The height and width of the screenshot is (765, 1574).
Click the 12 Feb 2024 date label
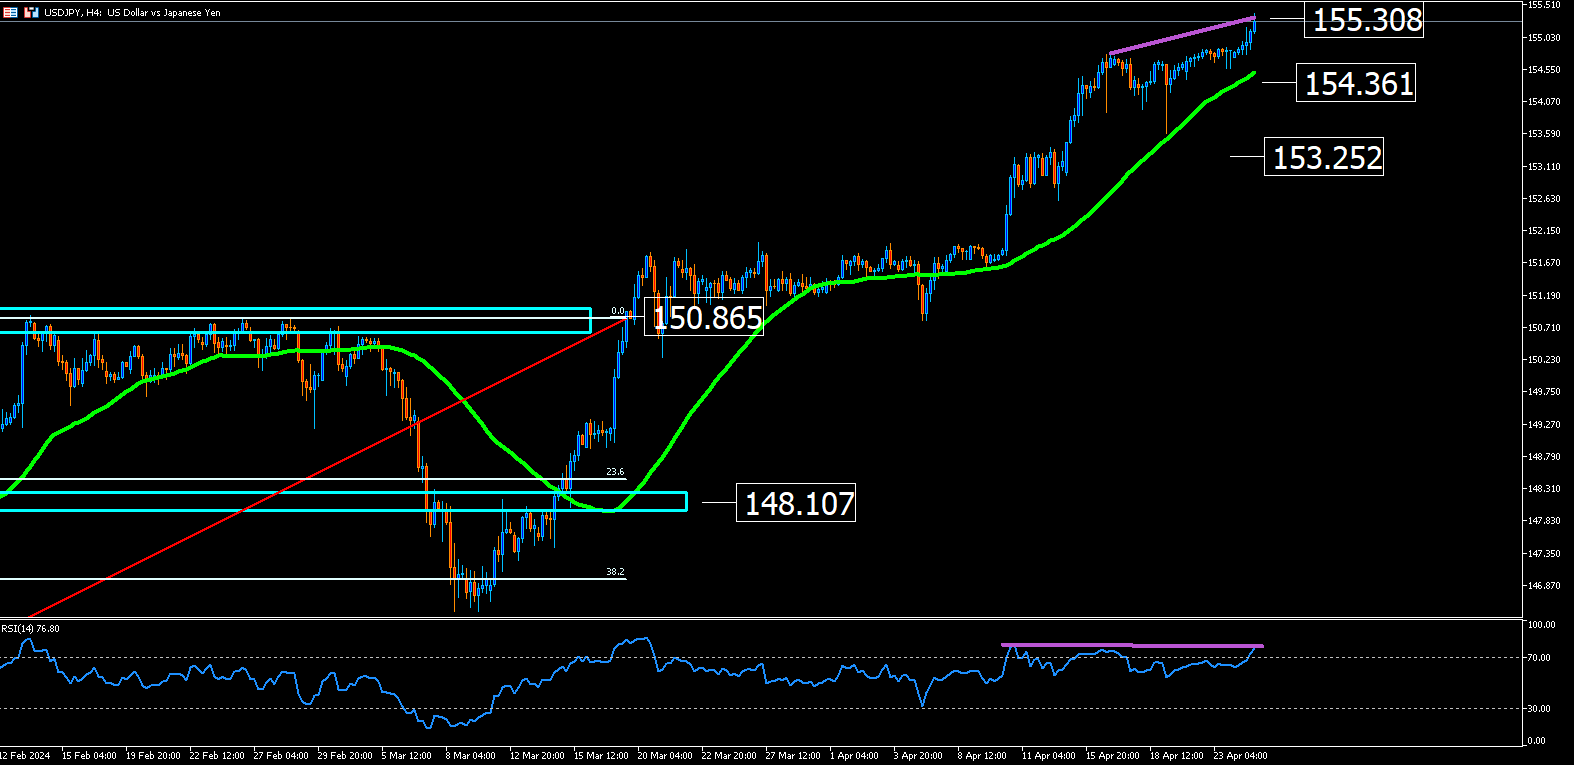(x=25, y=756)
